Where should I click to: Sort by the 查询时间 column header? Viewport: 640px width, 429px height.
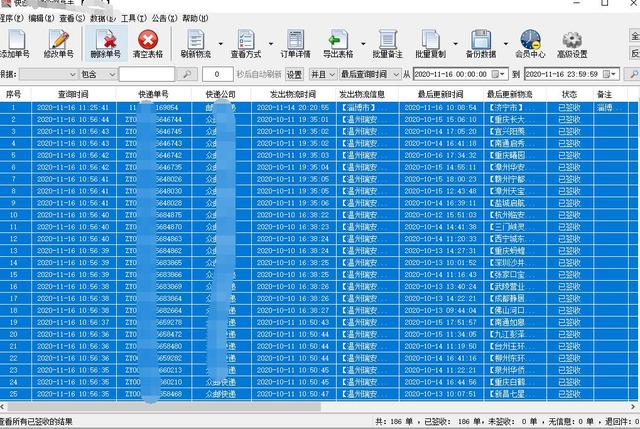pos(73,94)
